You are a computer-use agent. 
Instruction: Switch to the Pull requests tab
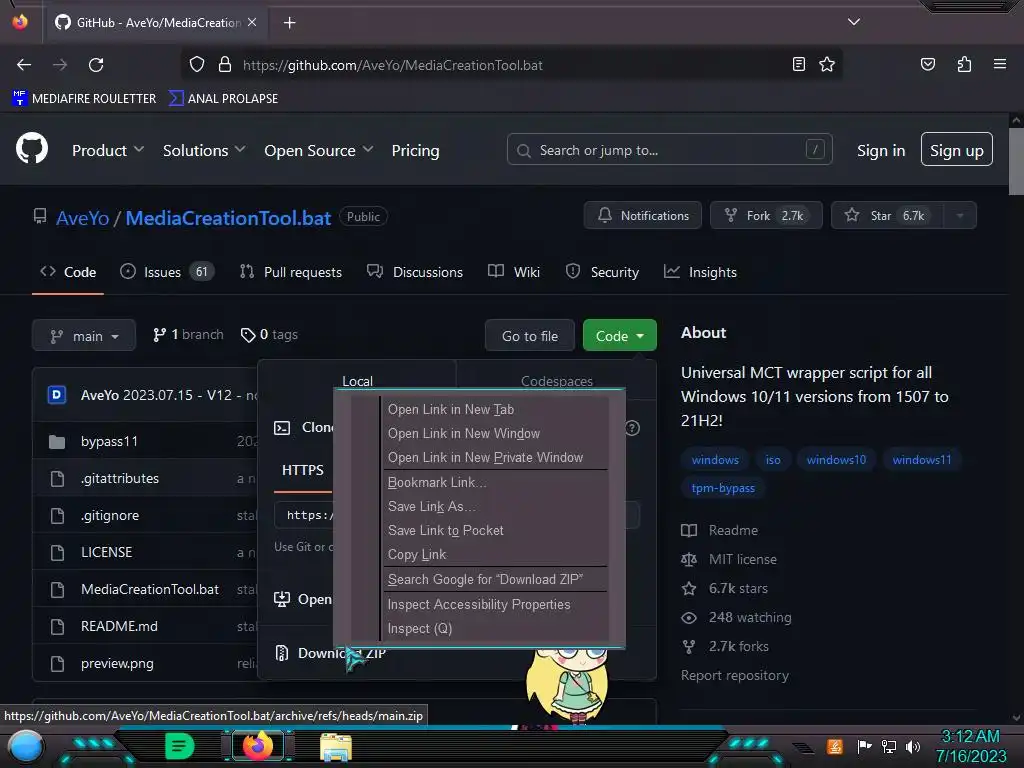291,272
